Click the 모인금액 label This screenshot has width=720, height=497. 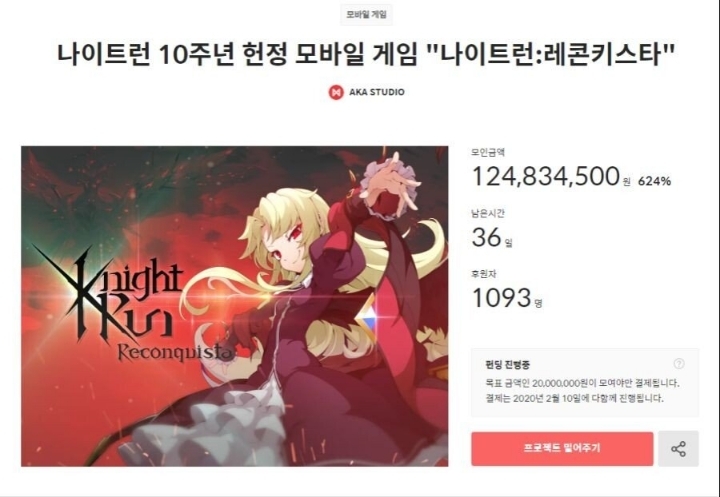[488, 152]
